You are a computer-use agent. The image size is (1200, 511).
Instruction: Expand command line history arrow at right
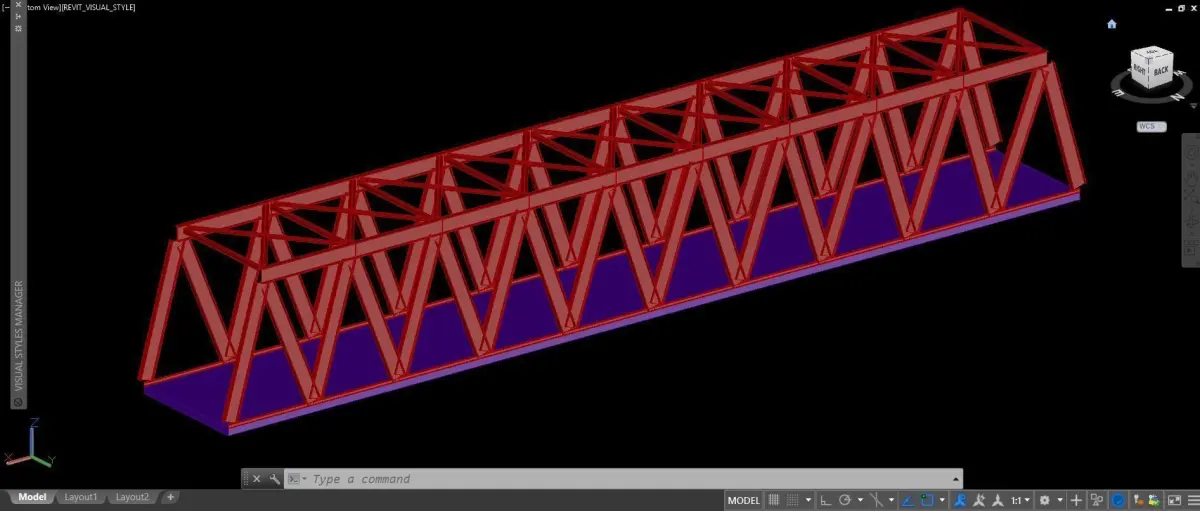(x=957, y=479)
